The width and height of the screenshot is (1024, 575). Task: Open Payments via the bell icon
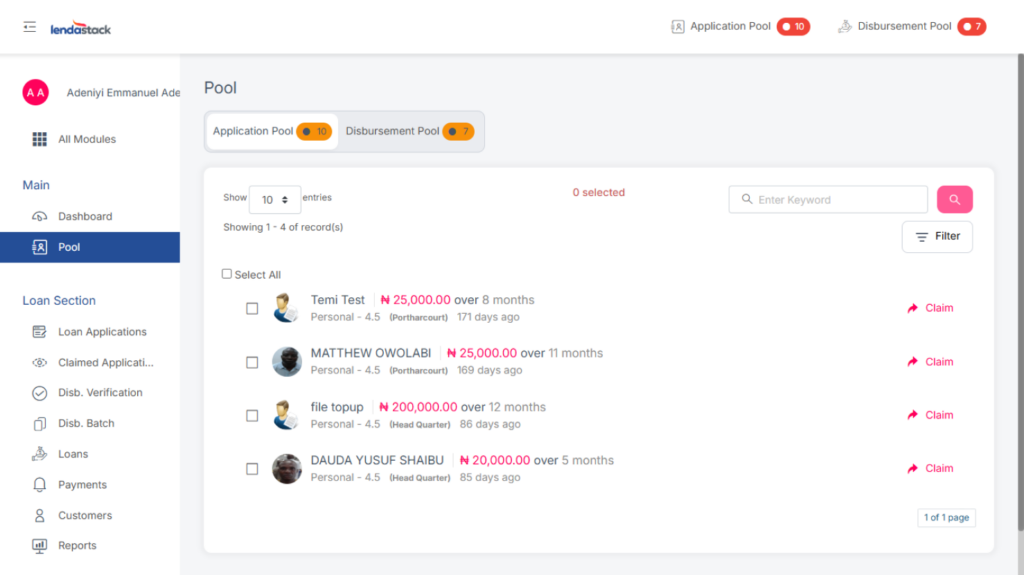point(40,485)
